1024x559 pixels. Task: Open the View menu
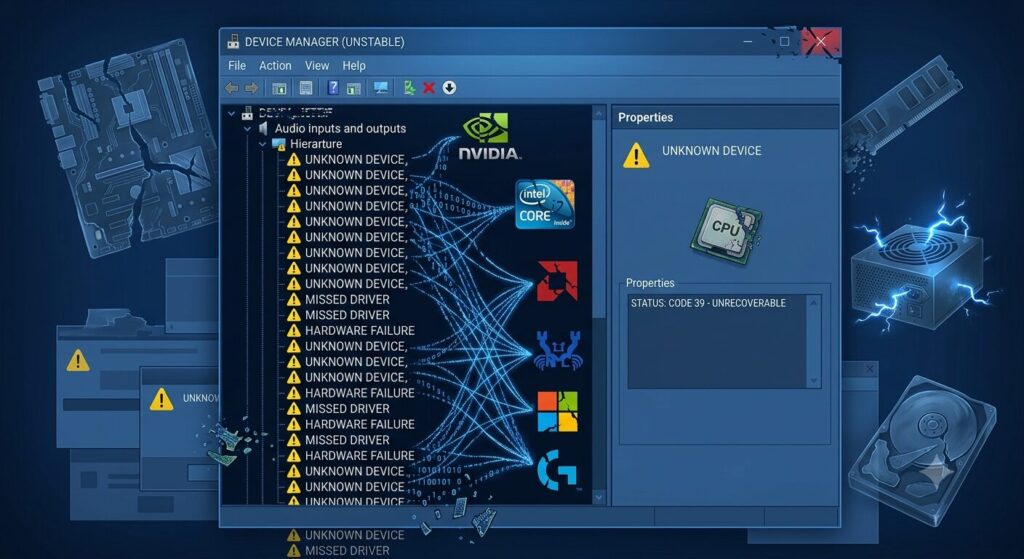coord(317,65)
